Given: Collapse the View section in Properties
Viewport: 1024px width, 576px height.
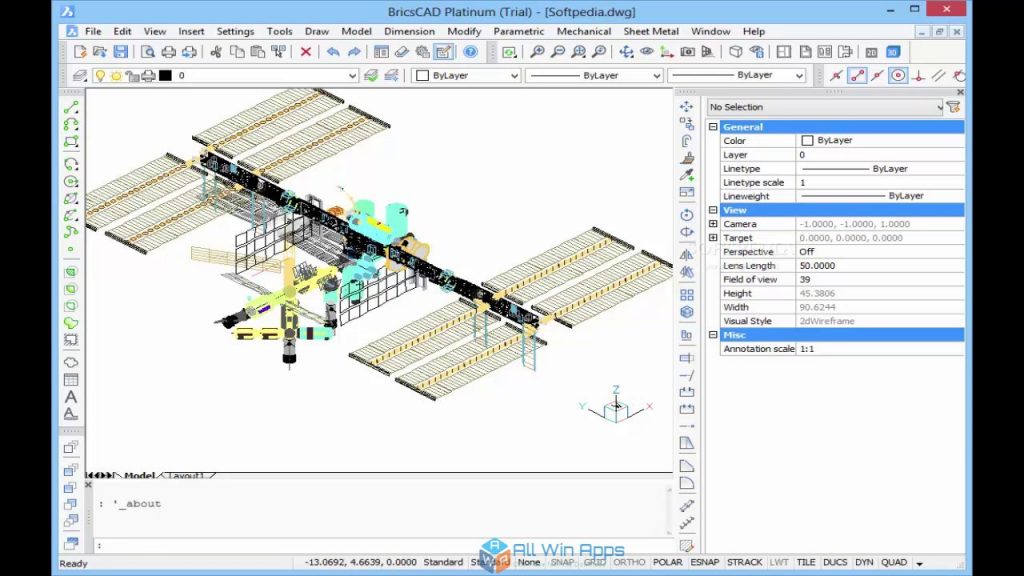Looking at the screenshot, I should point(713,210).
